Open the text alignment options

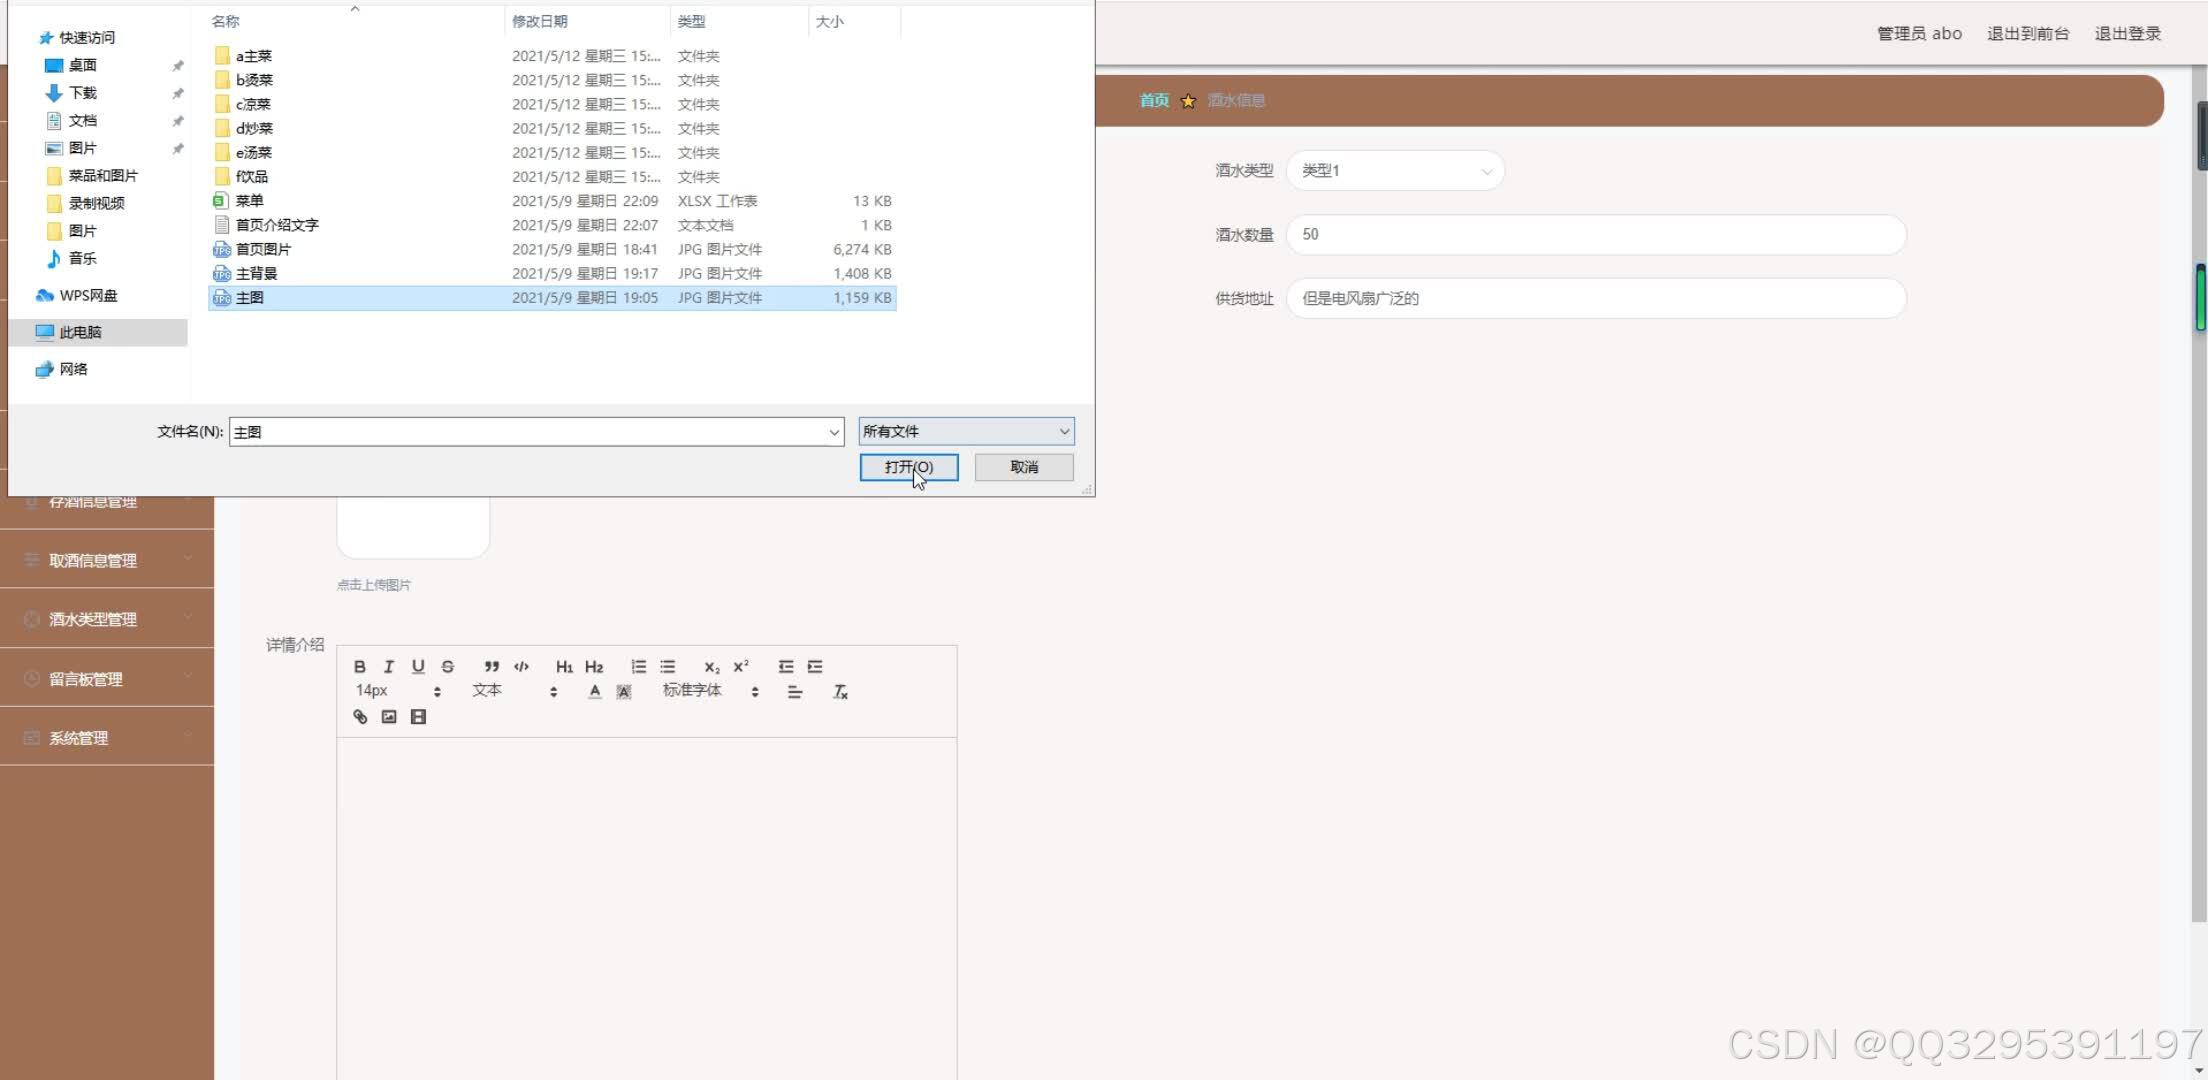point(795,692)
